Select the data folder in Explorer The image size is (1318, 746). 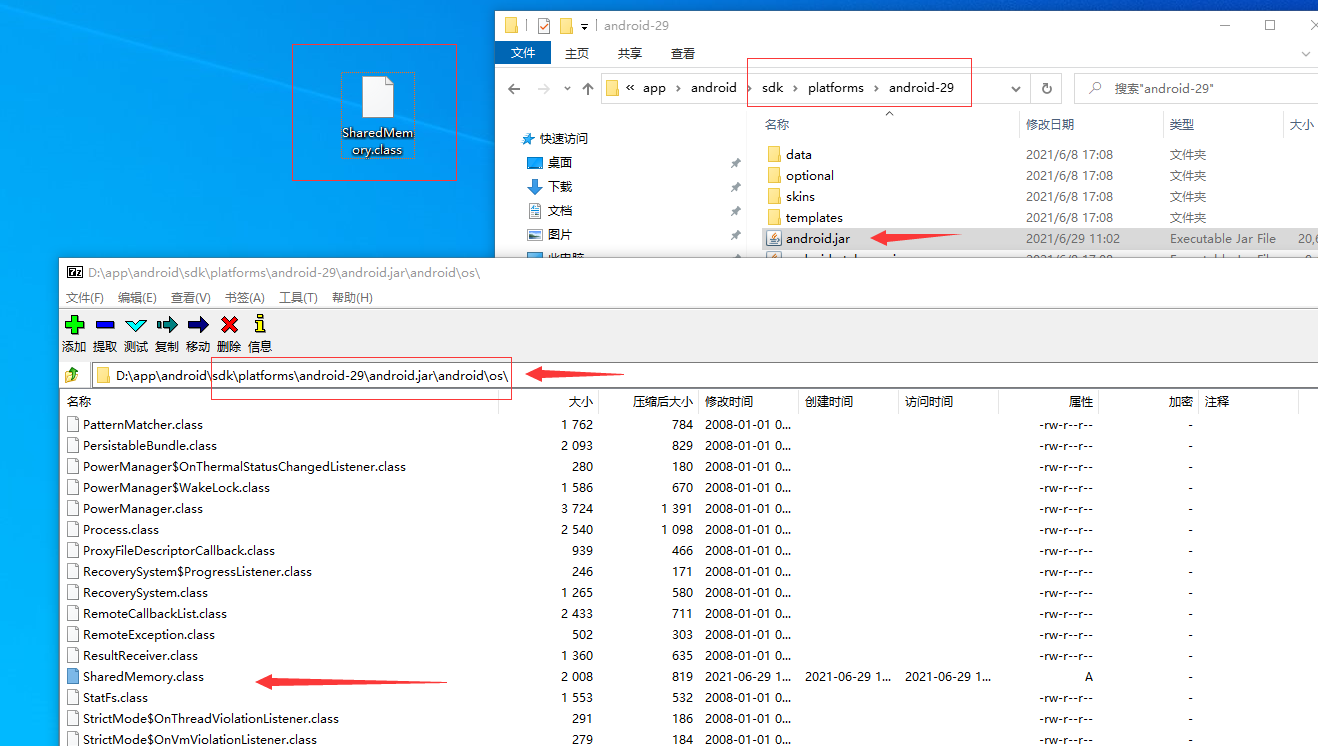(798, 154)
